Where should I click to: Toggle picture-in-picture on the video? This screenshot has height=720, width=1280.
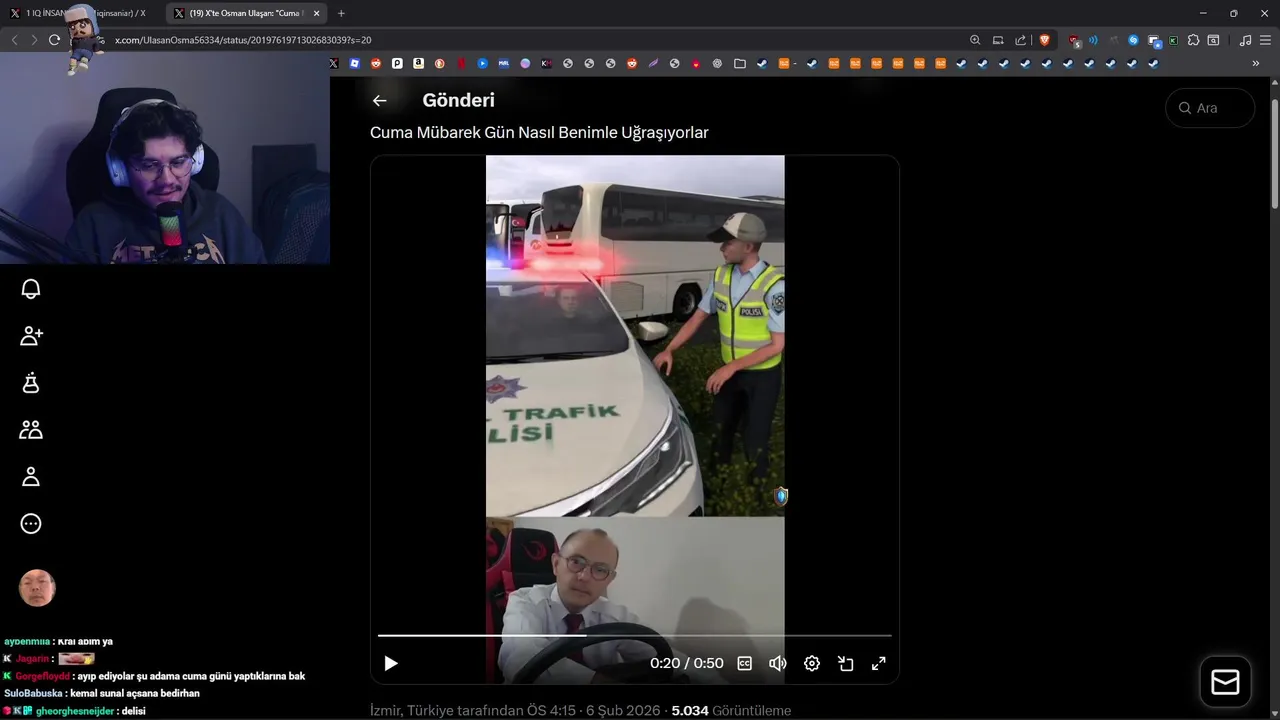pos(845,663)
